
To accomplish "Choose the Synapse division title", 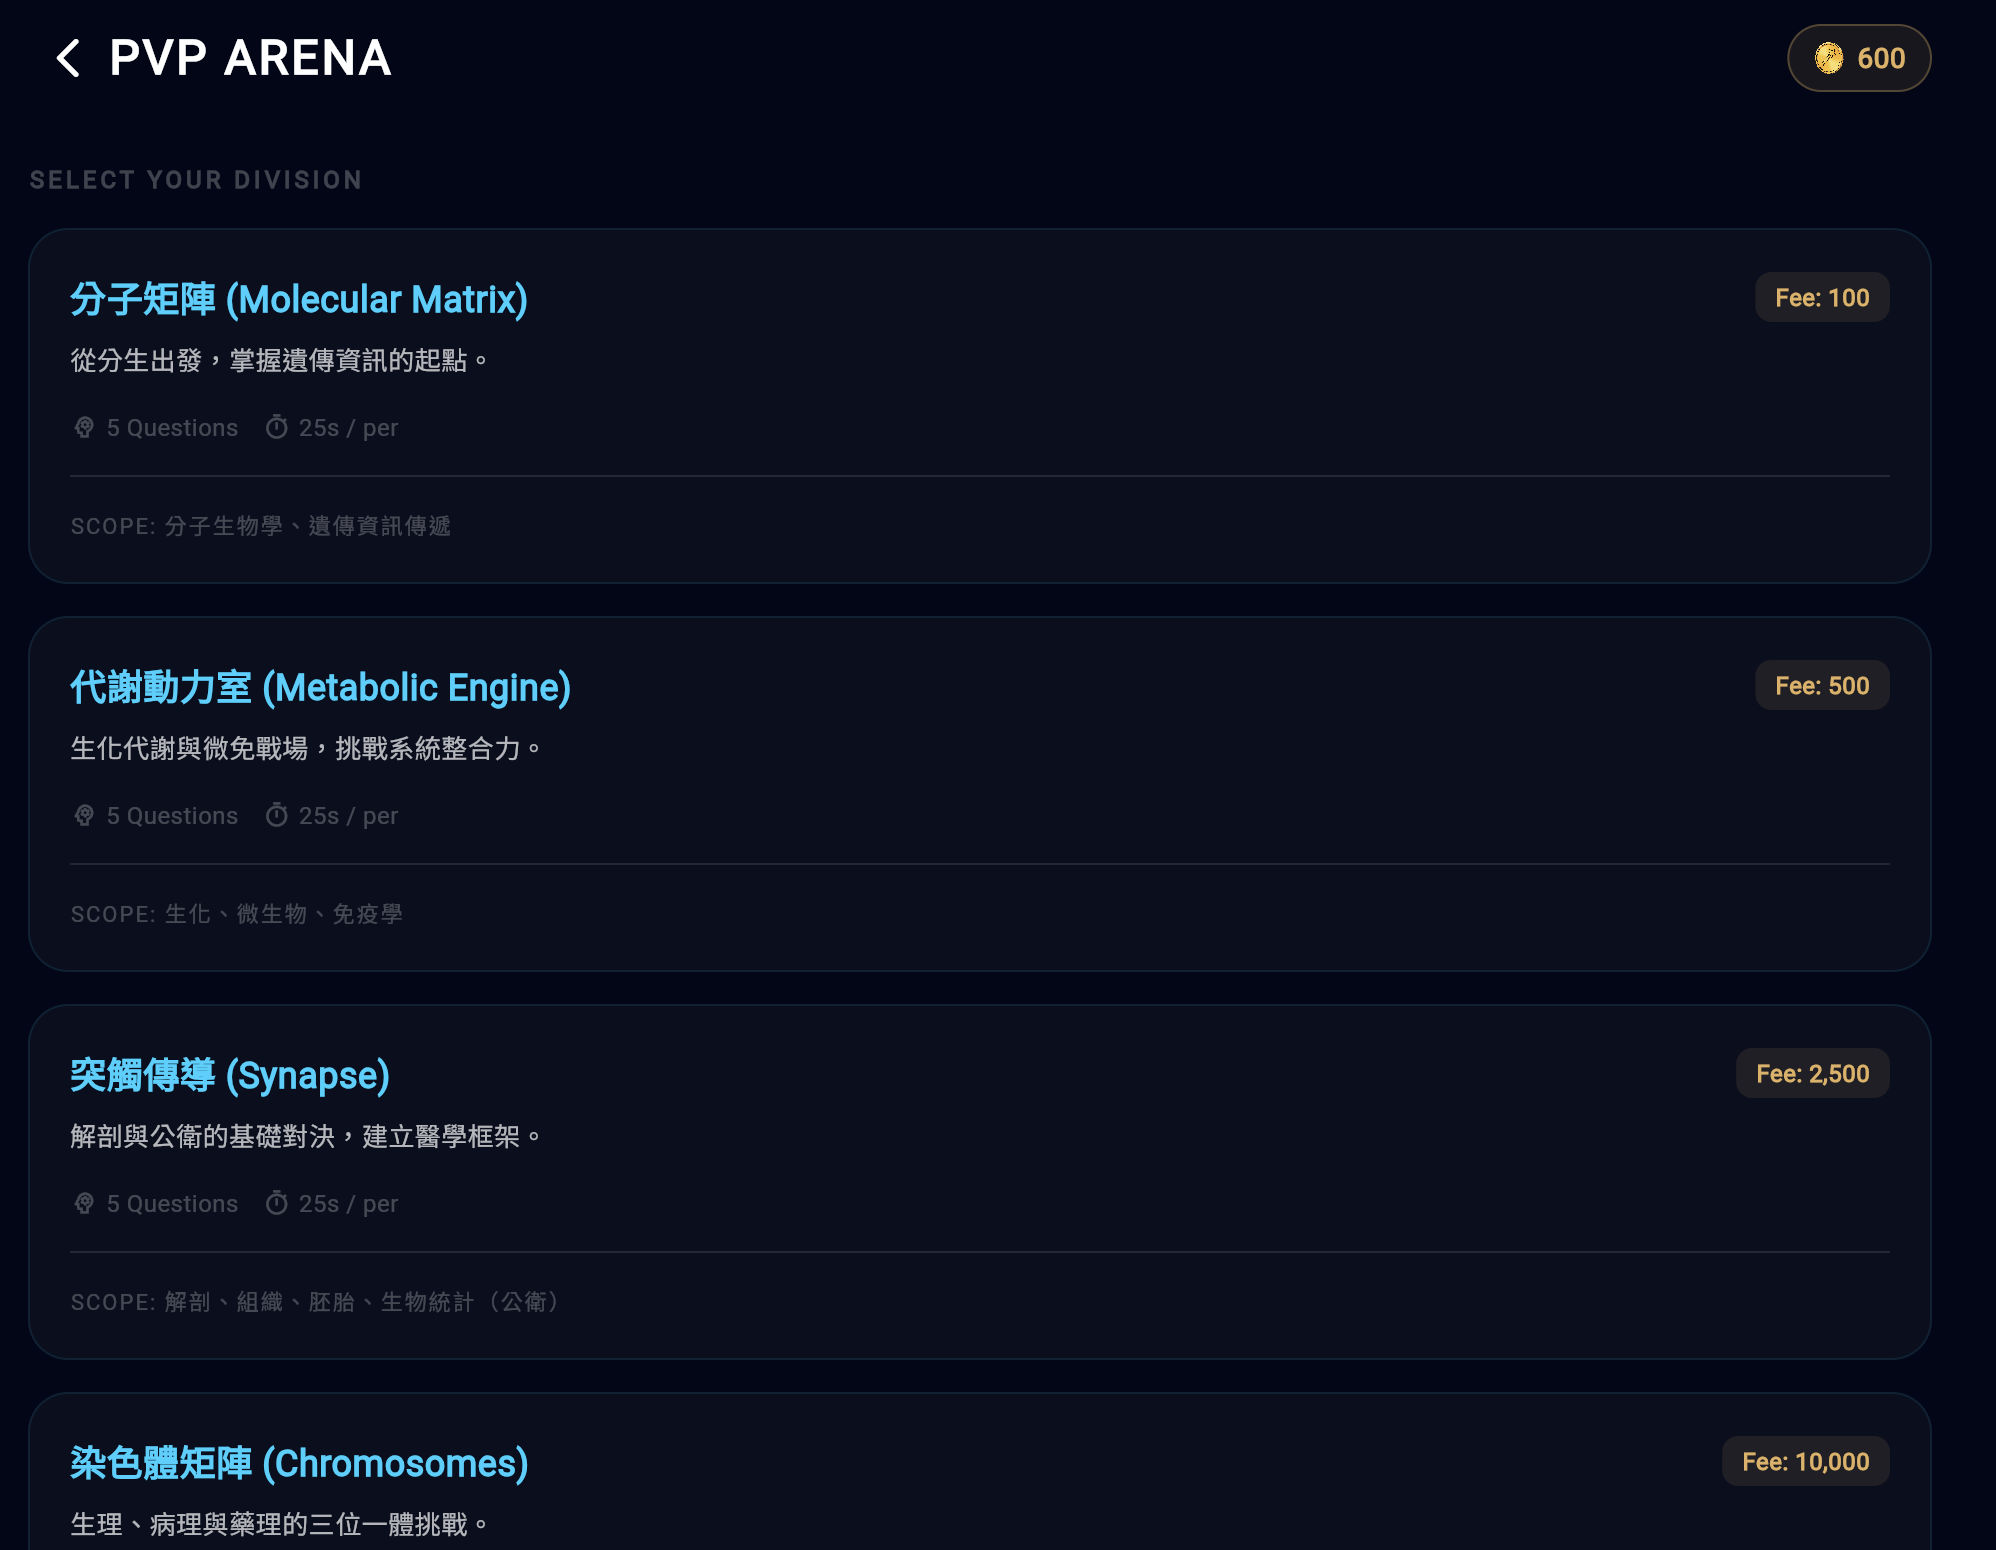I will (230, 1076).
